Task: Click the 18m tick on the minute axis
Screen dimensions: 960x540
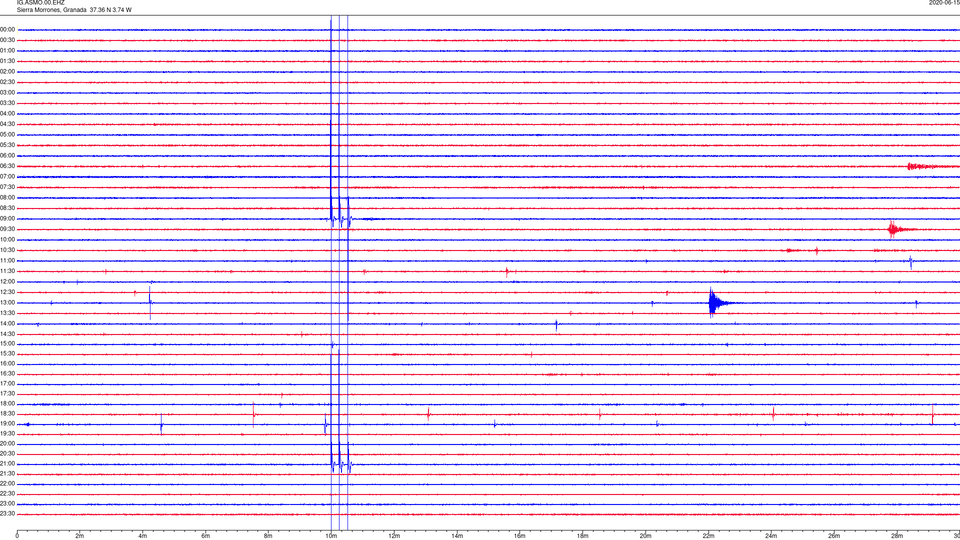Action: [583, 536]
